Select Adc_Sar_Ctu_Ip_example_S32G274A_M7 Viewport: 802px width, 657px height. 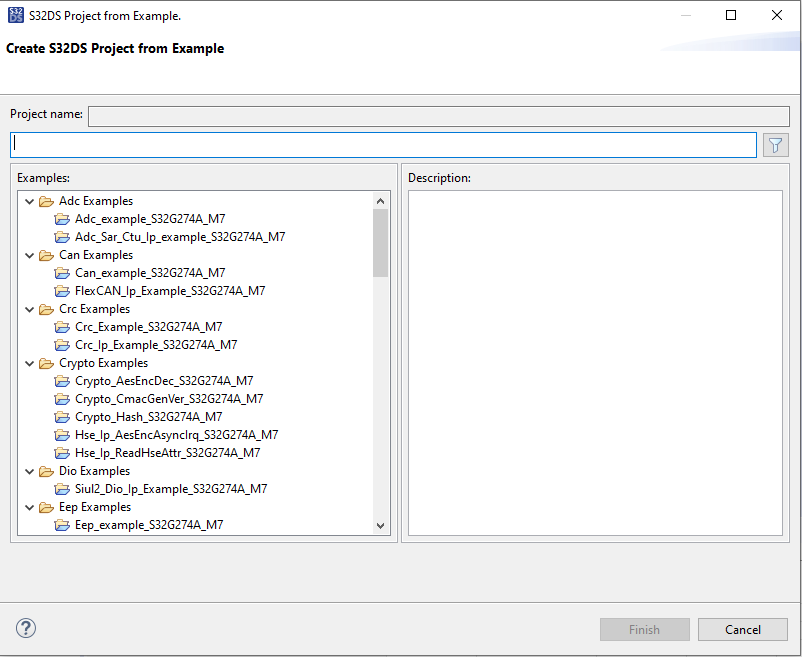click(180, 237)
